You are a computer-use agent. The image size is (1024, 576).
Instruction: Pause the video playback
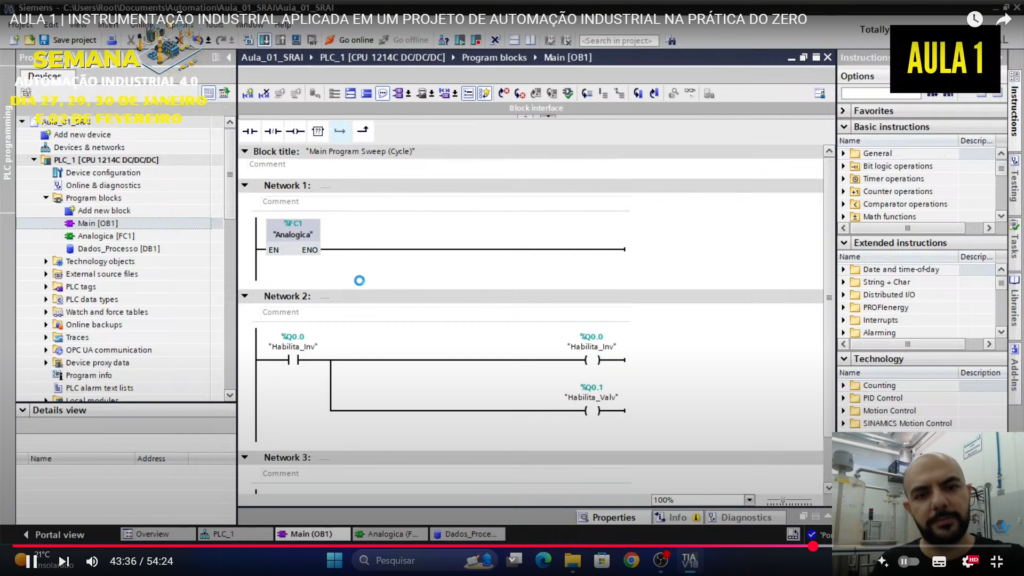pos(31,561)
